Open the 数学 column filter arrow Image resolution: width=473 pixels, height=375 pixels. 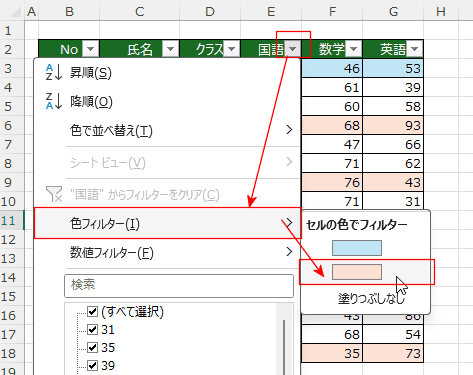click(354, 49)
